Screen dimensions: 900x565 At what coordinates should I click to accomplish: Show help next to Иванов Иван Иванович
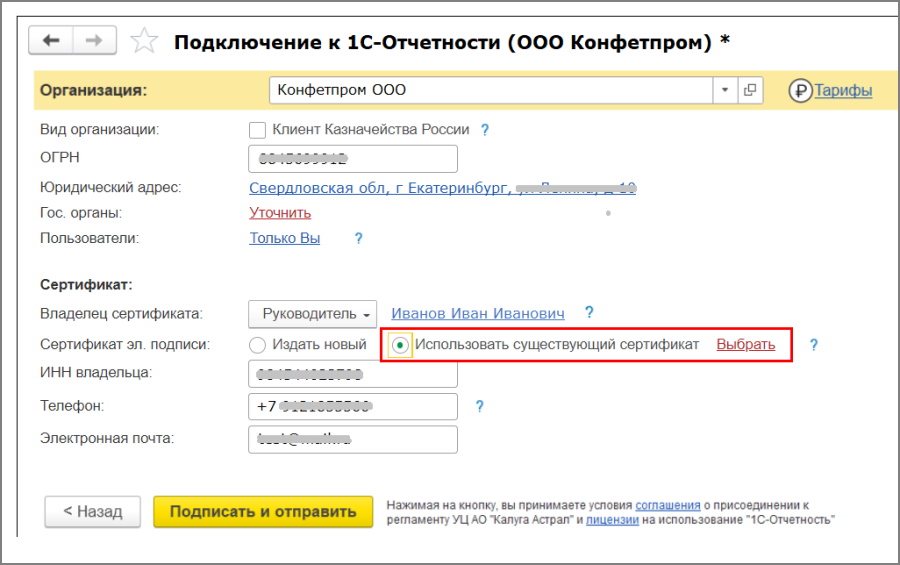pos(589,312)
